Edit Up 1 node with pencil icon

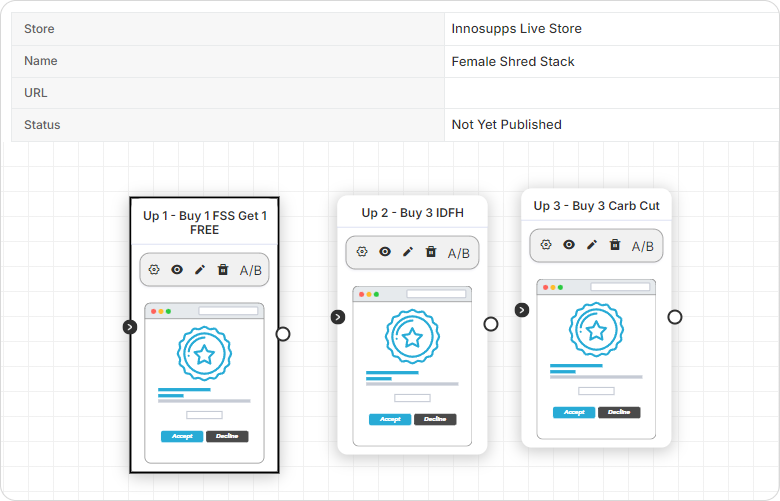click(200, 269)
